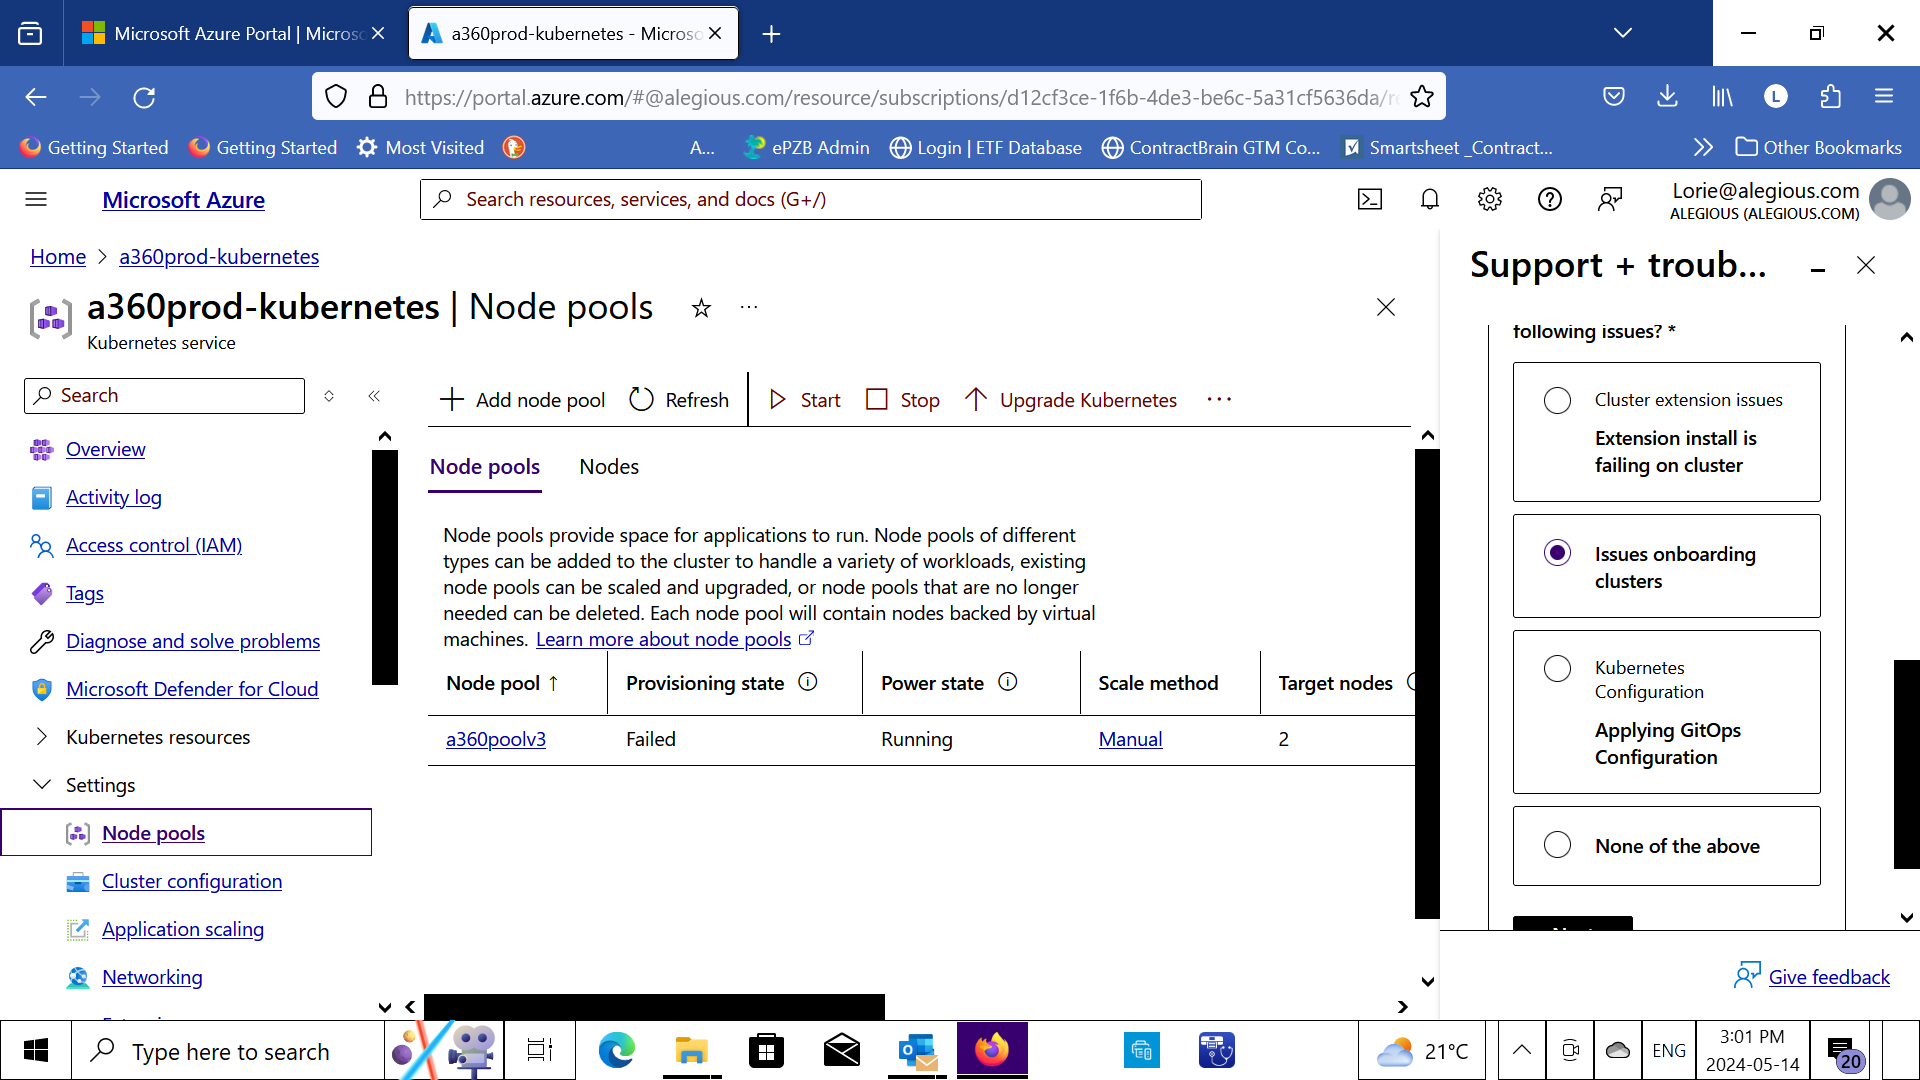
Task: Switch to the Microsoft Azure Portal browser tab
Action: pos(233,33)
